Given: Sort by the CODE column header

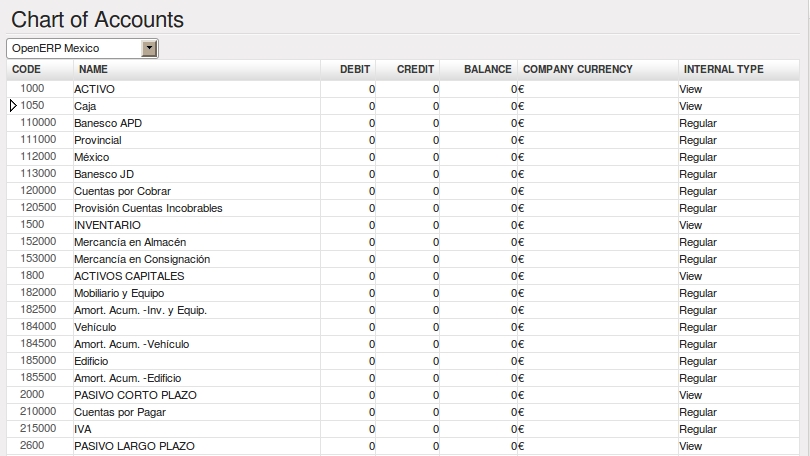Looking at the screenshot, I should (26, 69).
